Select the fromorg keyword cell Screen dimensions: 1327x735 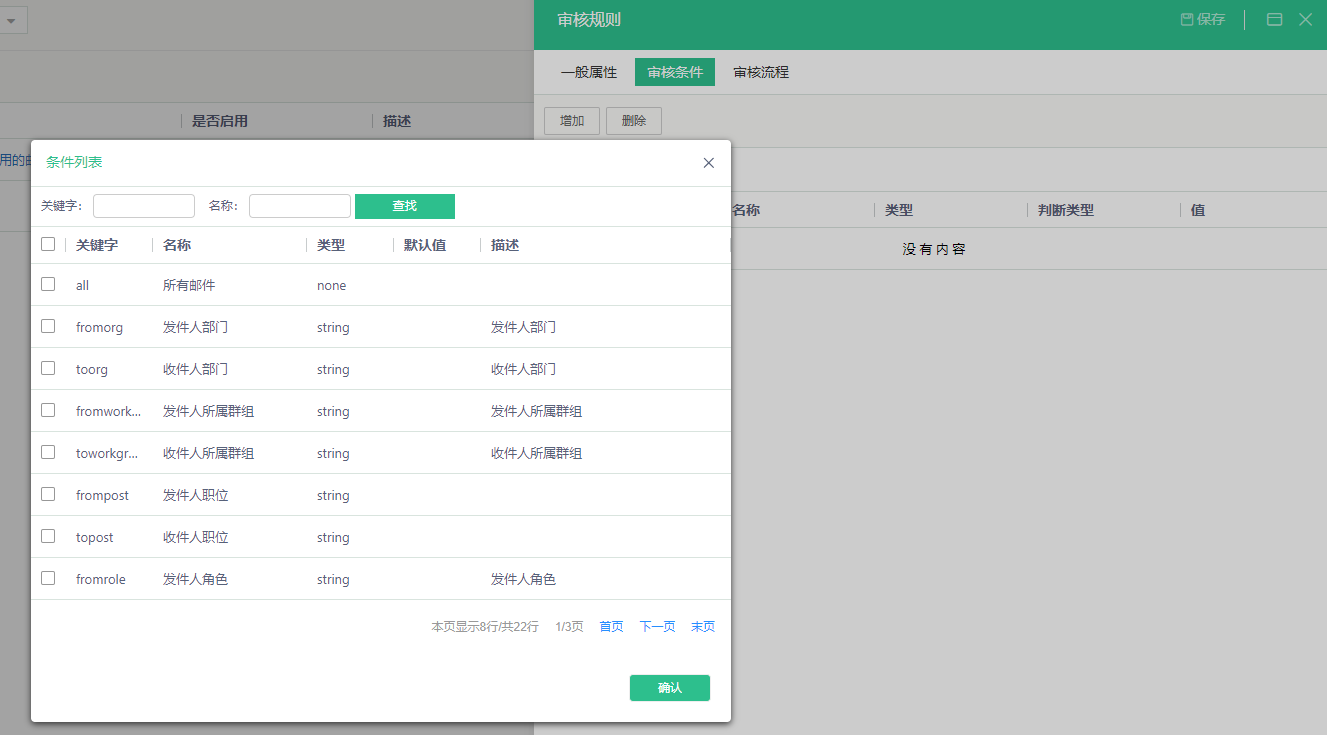click(x=99, y=327)
